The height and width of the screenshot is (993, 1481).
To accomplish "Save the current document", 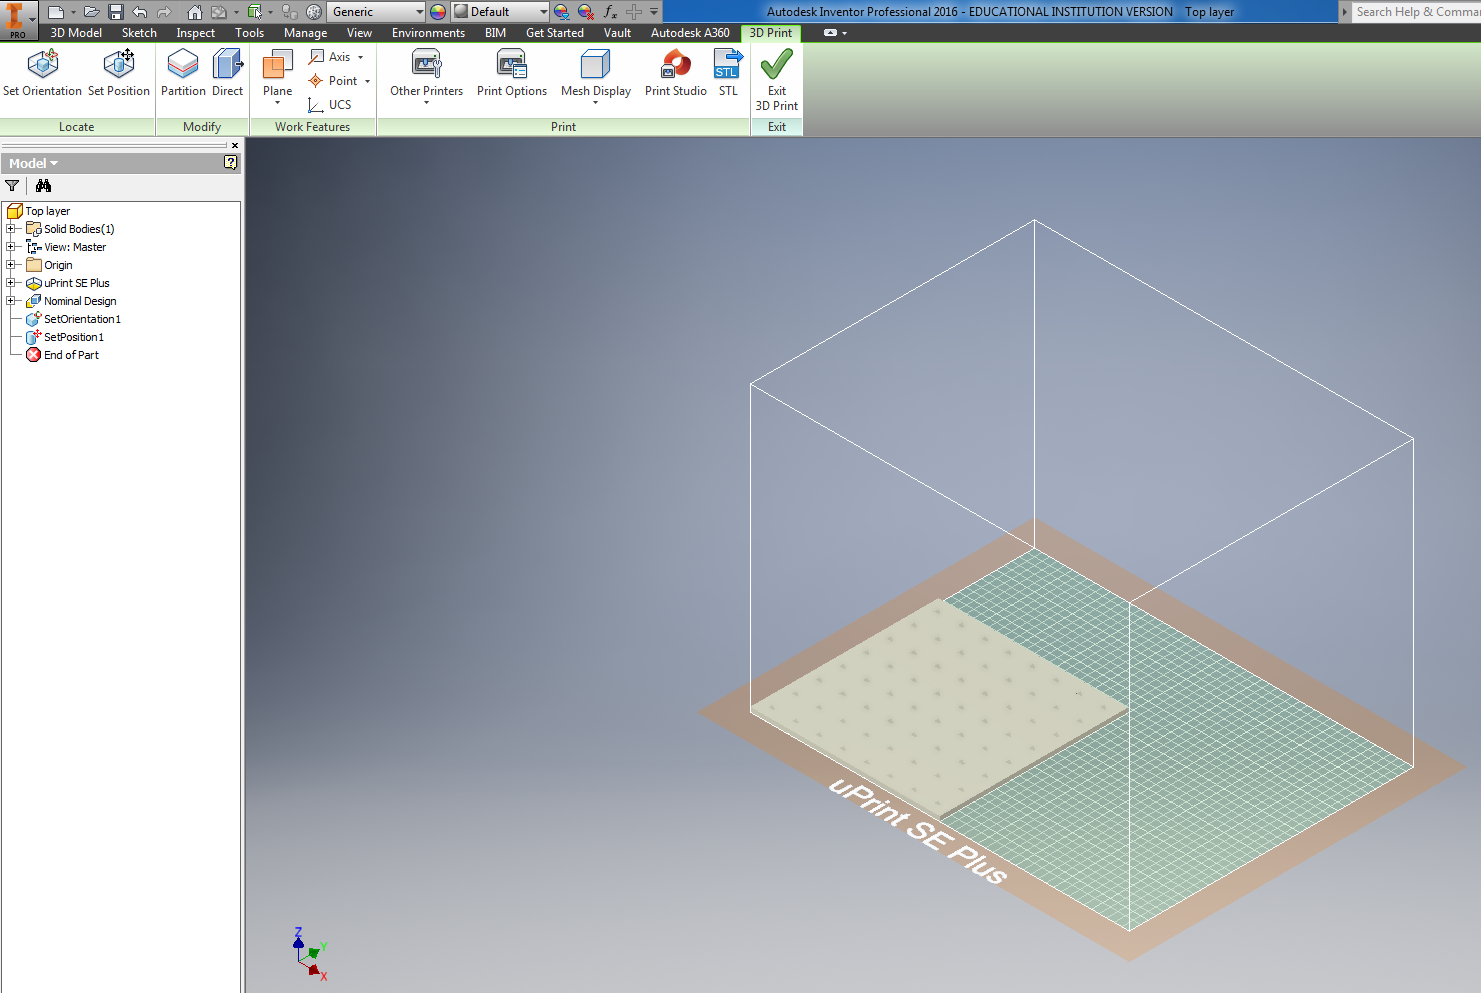I will pyautogui.click(x=116, y=12).
